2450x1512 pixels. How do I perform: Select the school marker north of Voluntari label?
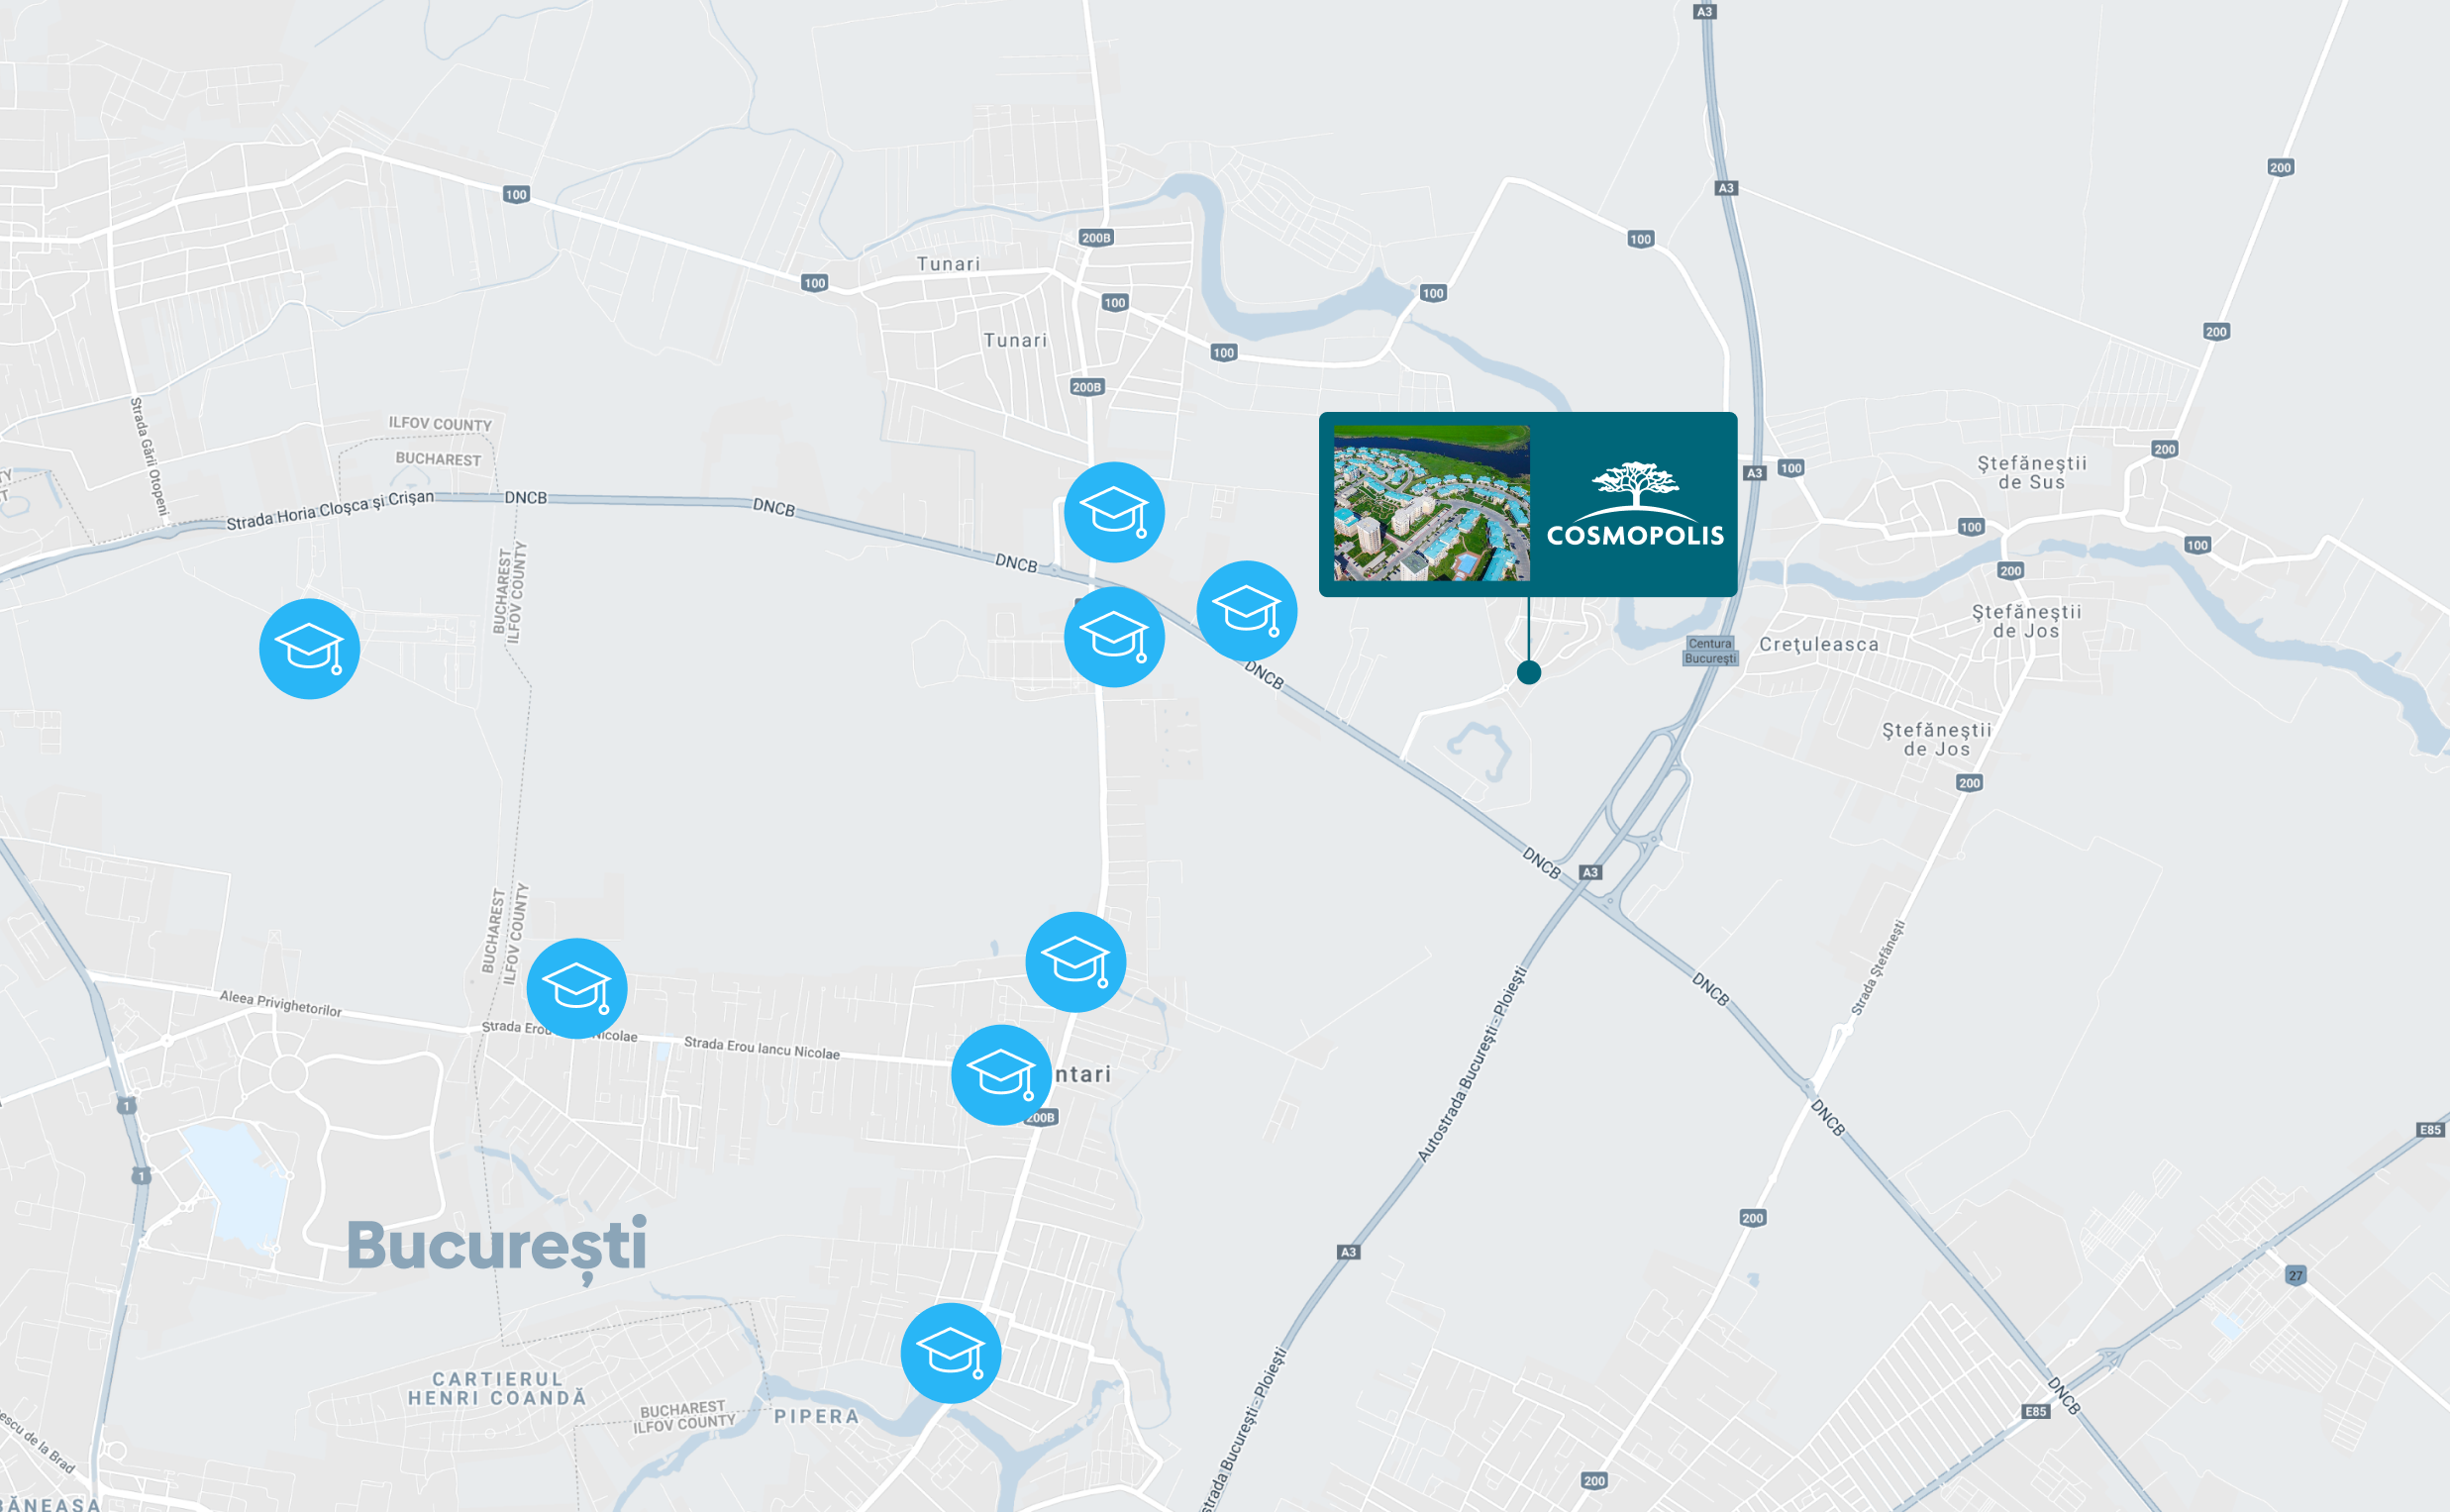click(x=1076, y=962)
